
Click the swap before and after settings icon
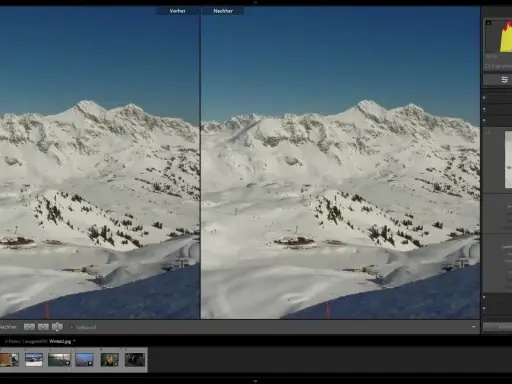pos(57,327)
